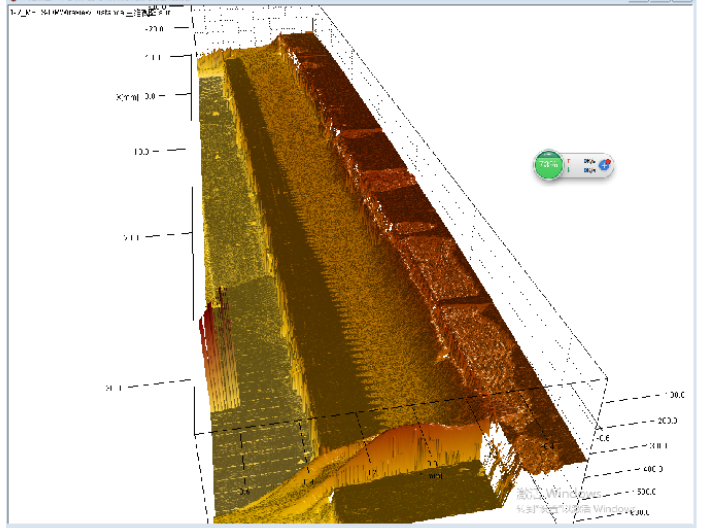704x528 pixels.
Task: Click the 200.0 axis tick label
Action: pyautogui.click(x=668, y=421)
